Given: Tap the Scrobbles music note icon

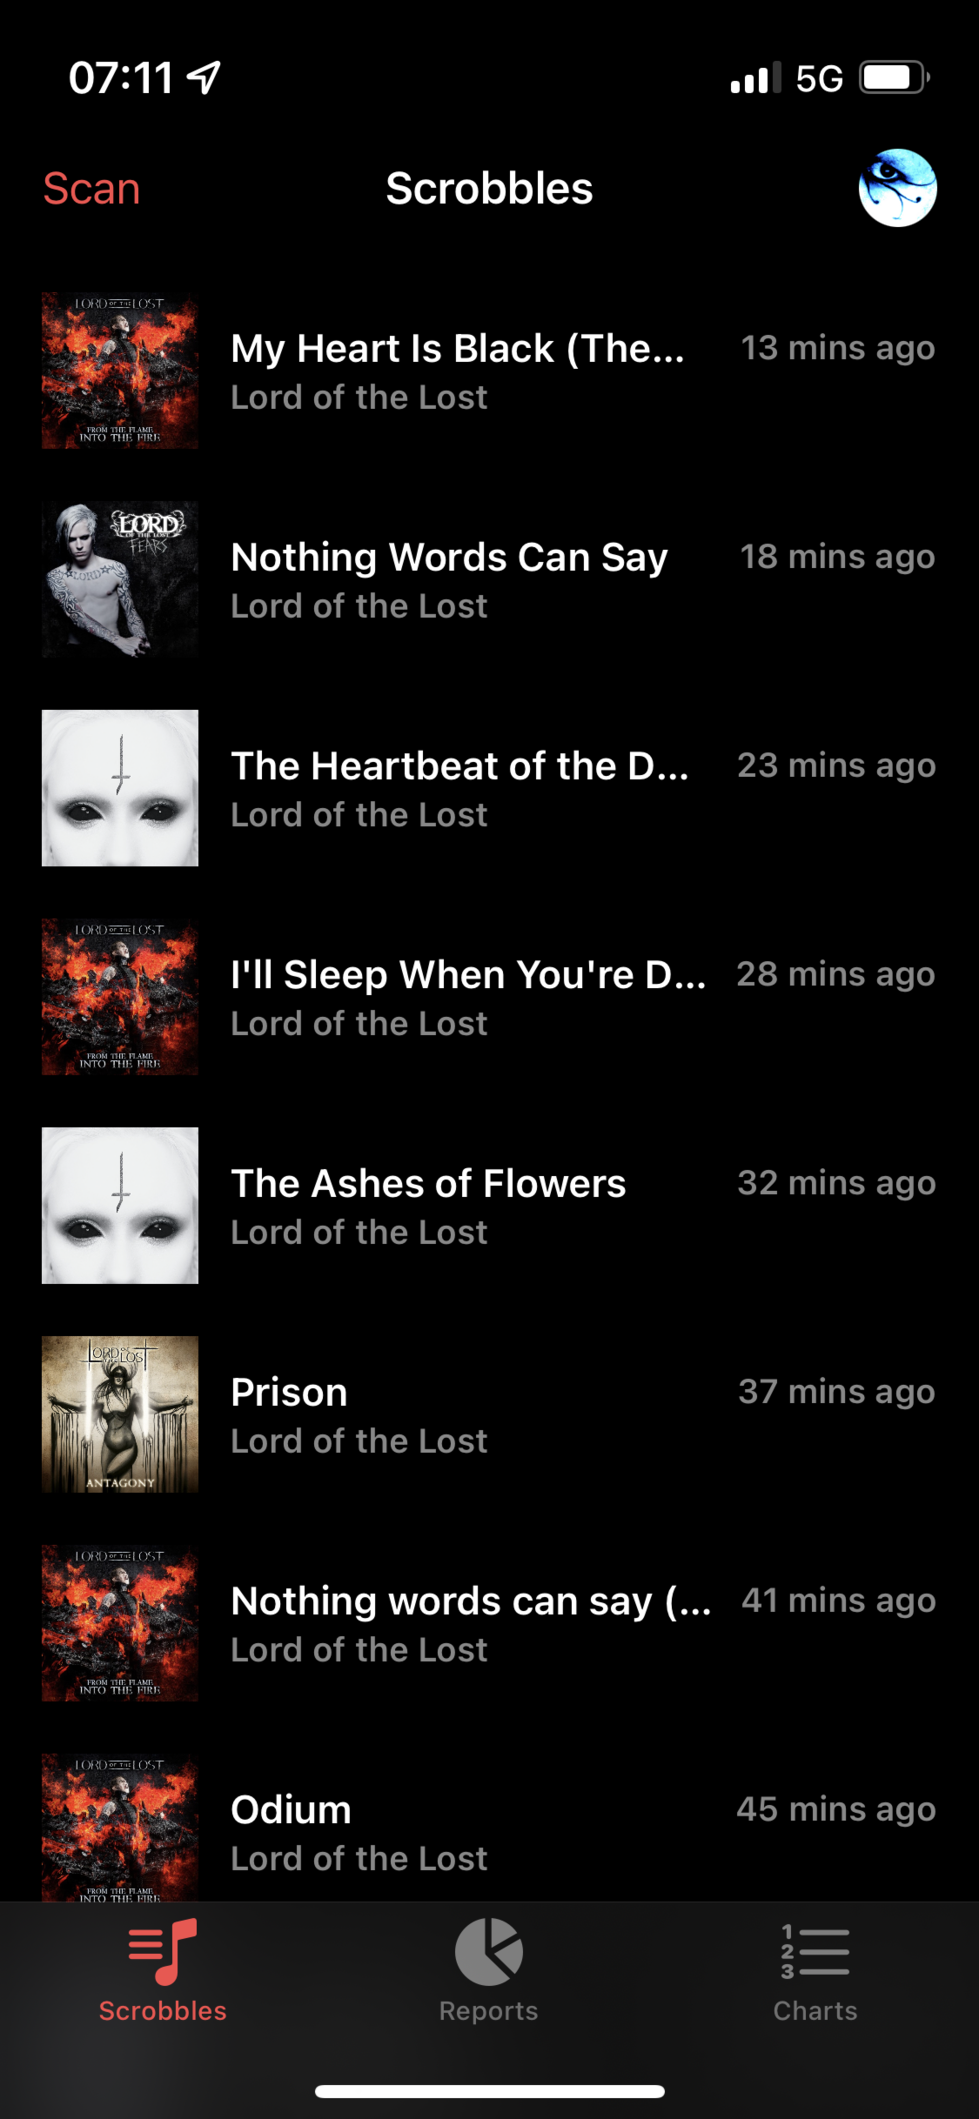Looking at the screenshot, I should coord(163,1951).
